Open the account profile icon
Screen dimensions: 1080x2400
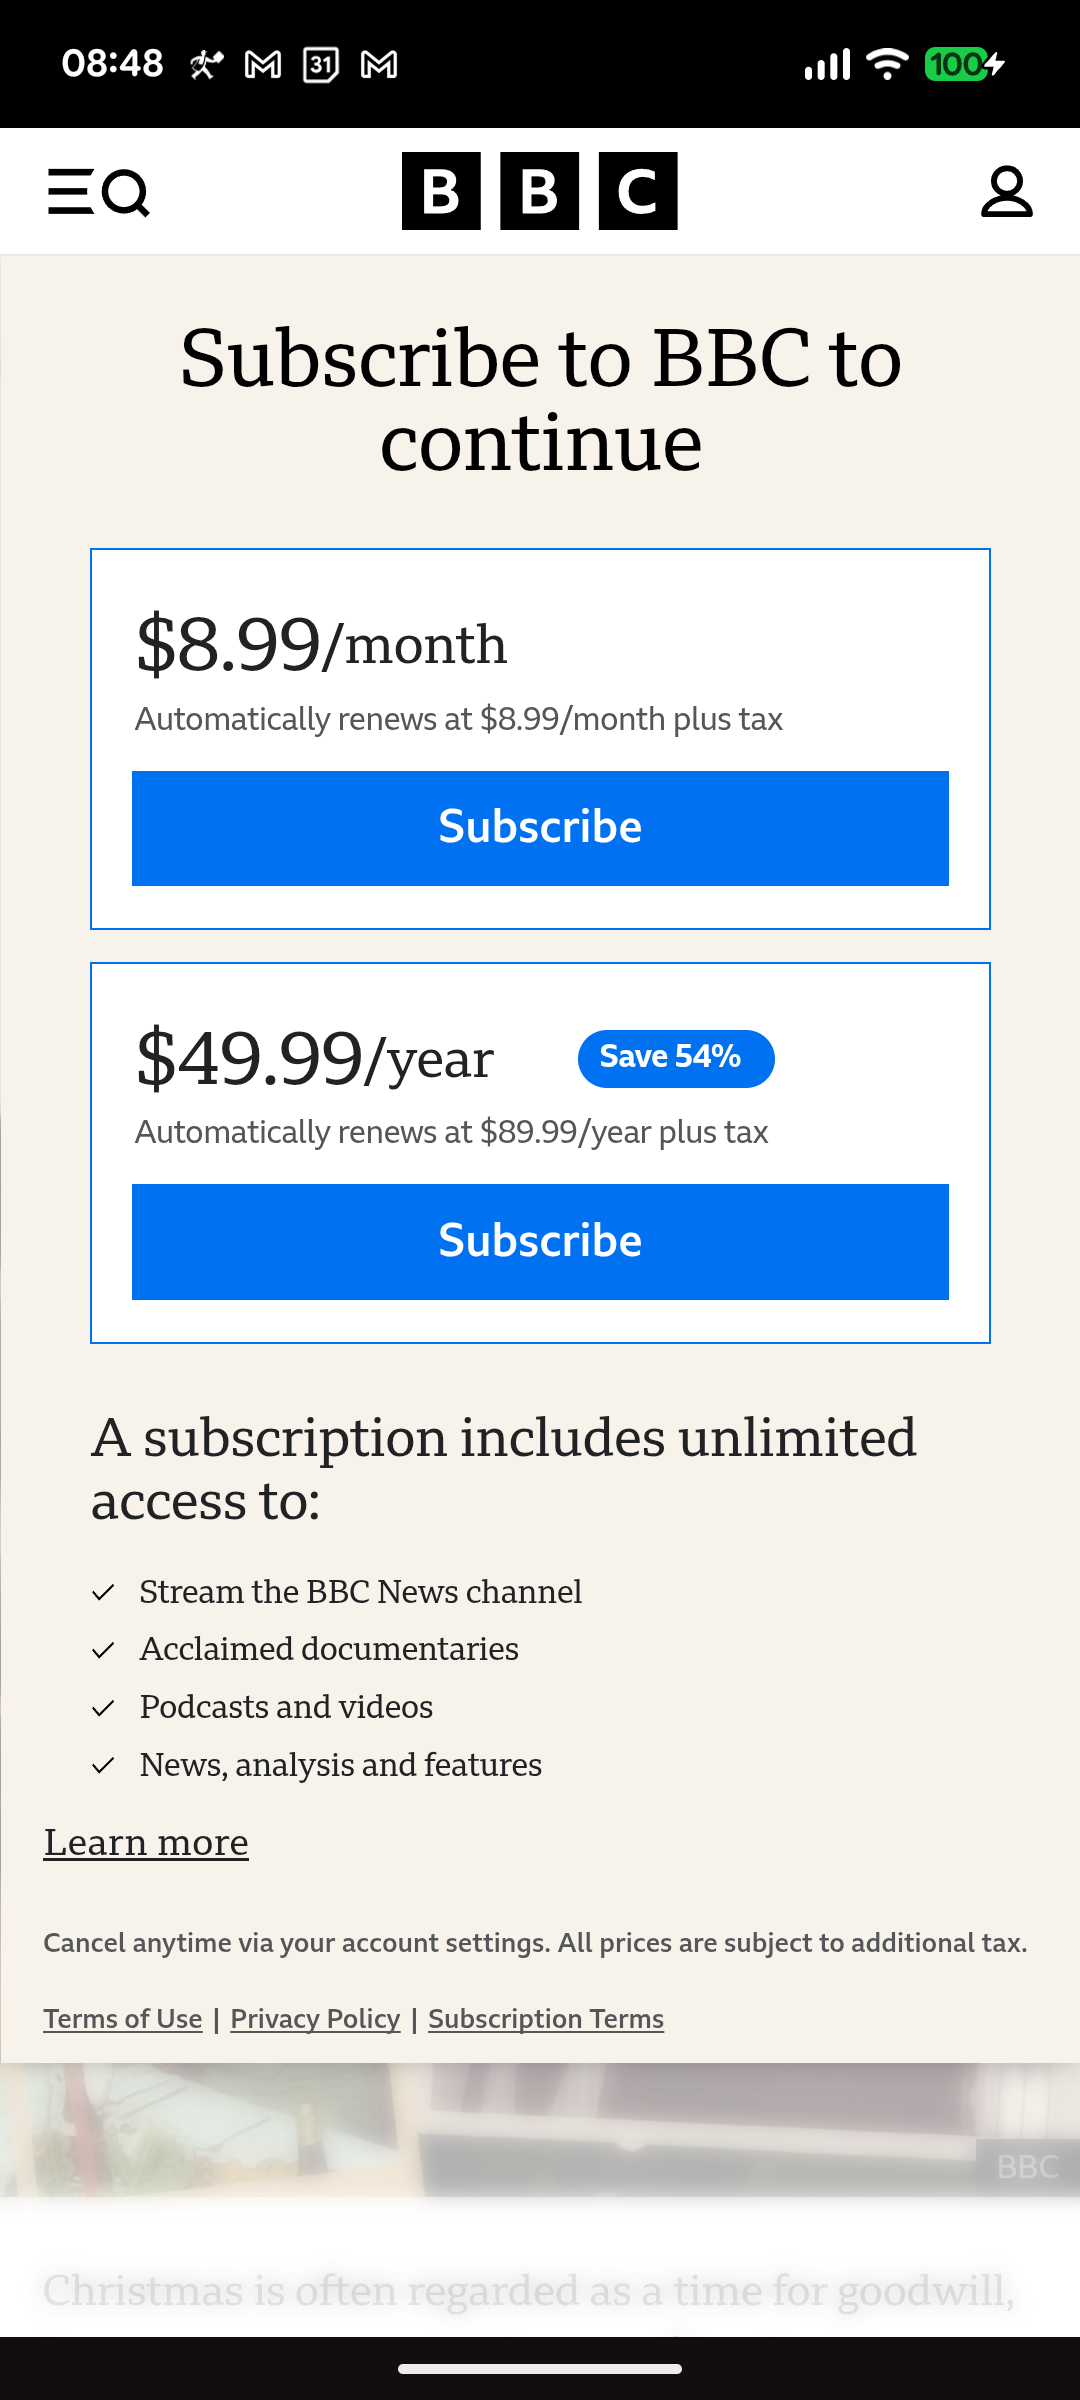(x=1006, y=192)
